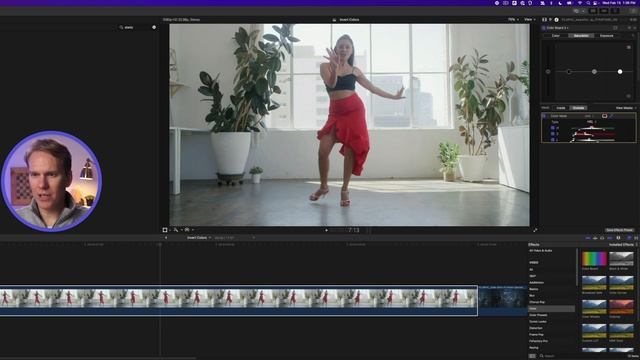This screenshot has height=360, width=640.
Task: Select the Color Board effect thumbnail
Action: 594,259
